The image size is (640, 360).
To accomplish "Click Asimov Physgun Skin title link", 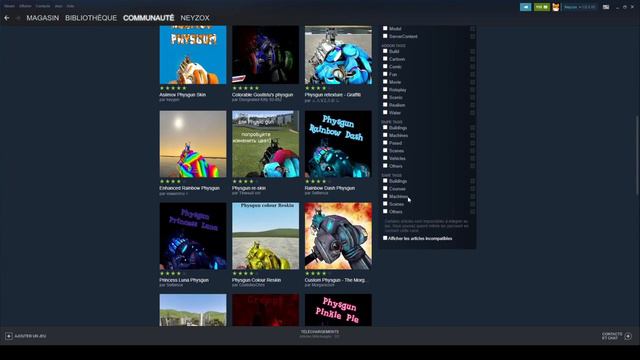I will click(x=182, y=95).
